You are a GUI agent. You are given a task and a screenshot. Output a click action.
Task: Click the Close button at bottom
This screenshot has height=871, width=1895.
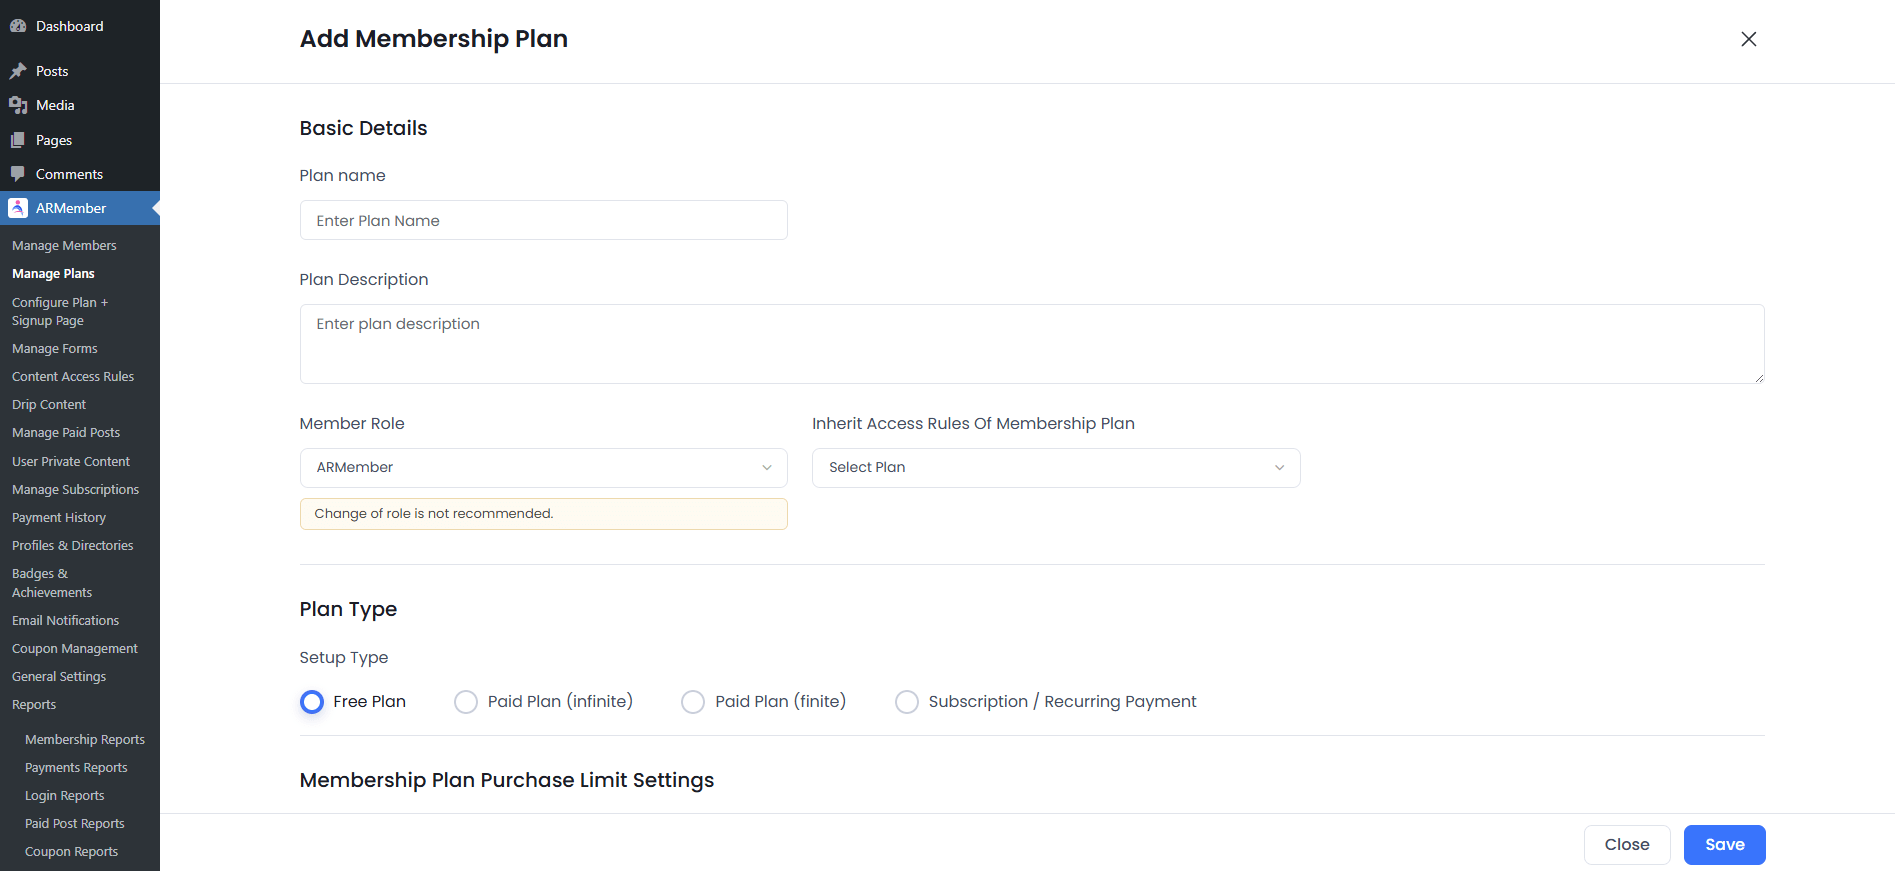coord(1626,845)
